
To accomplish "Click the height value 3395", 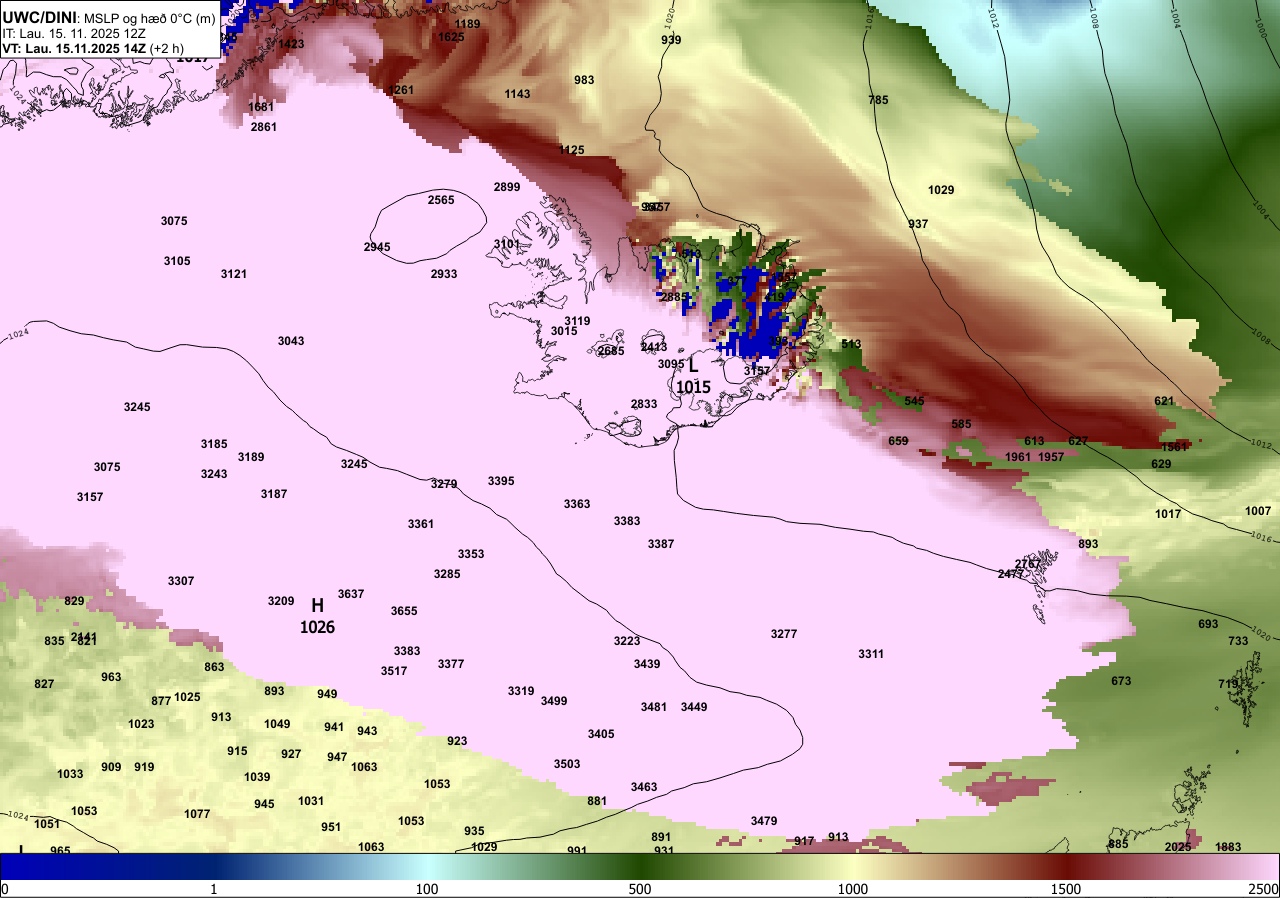I will point(501,481).
